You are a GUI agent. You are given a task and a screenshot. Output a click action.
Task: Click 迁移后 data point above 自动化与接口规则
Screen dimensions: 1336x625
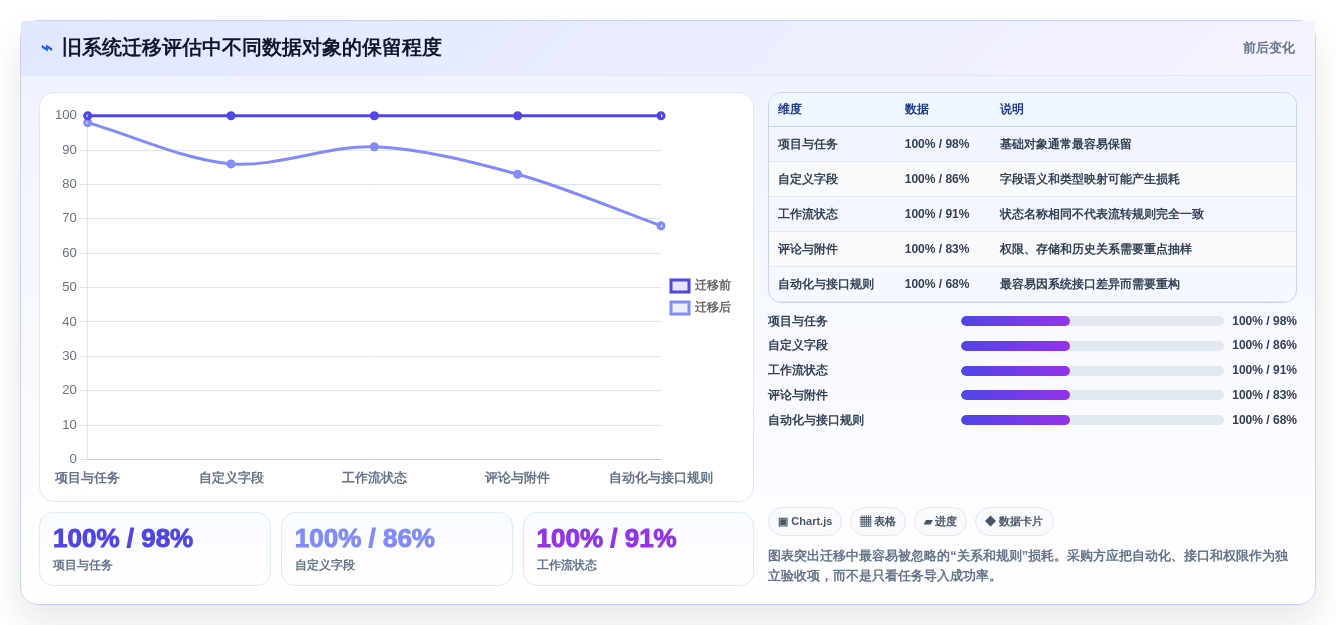click(x=661, y=226)
